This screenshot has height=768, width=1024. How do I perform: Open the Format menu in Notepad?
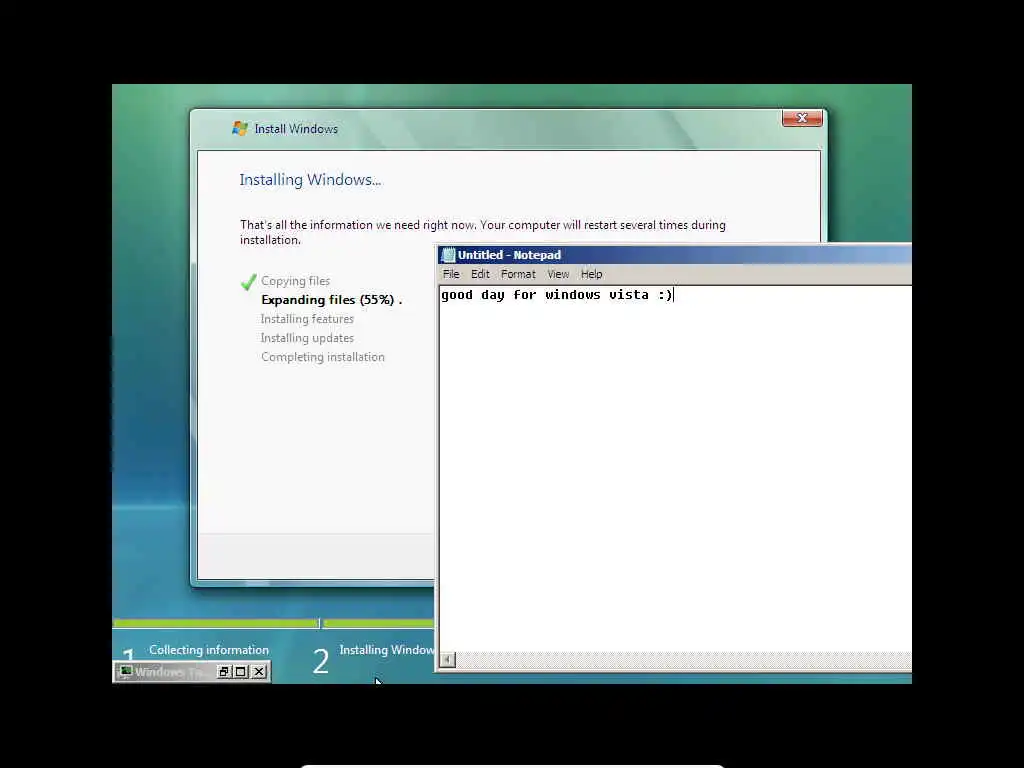click(x=518, y=274)
